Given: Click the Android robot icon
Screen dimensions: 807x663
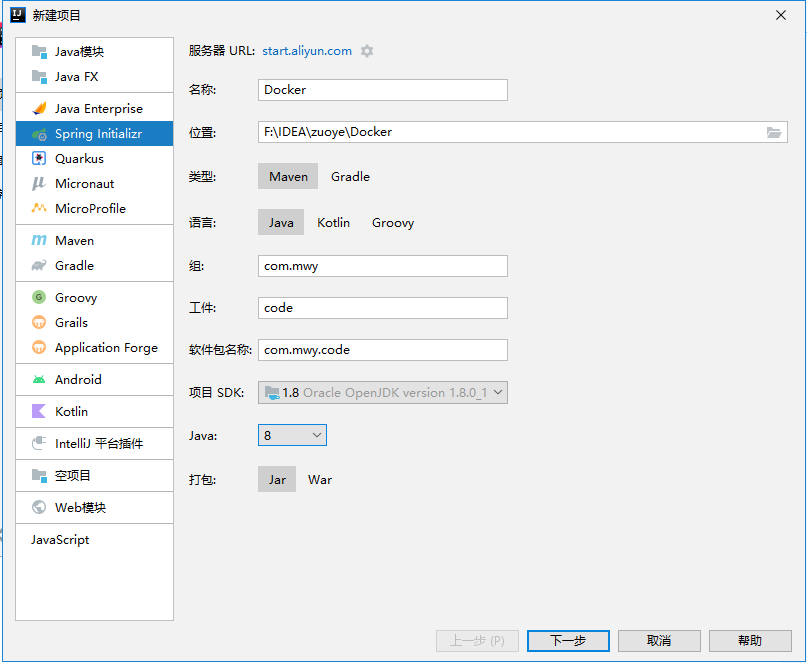Looking at the screenshot, I should 39,379.
